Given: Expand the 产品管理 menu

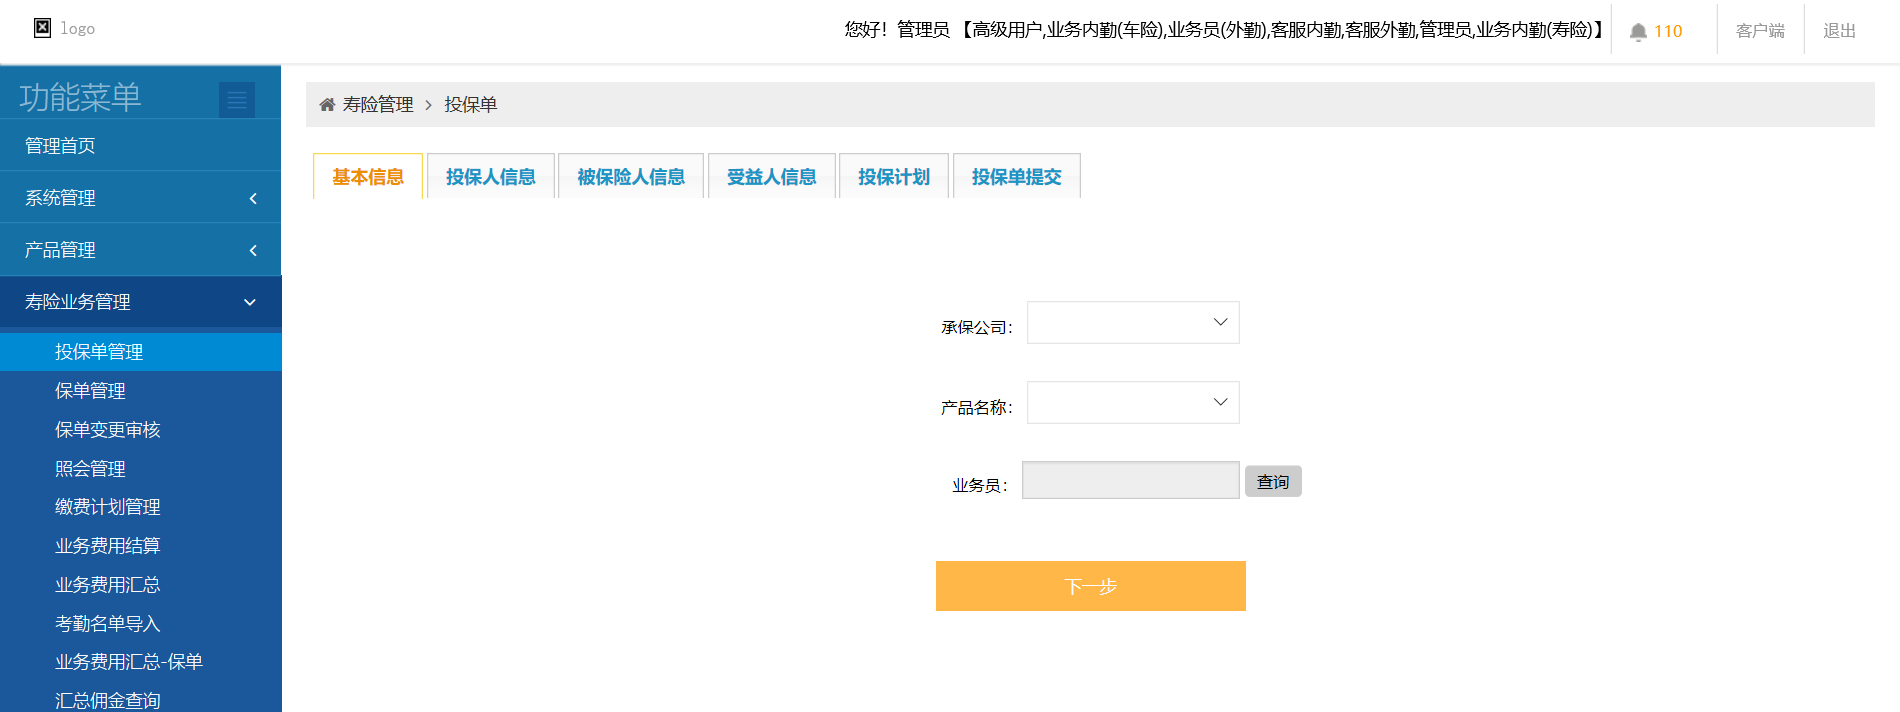Looking at the screenshot, I should (140, 250).
